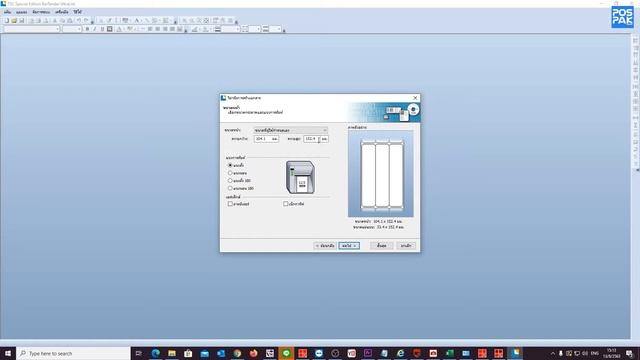640x360 pixels.
Task: Click the Finish button in the wizard
Action: pyautogui.click(x=382, y=246)
